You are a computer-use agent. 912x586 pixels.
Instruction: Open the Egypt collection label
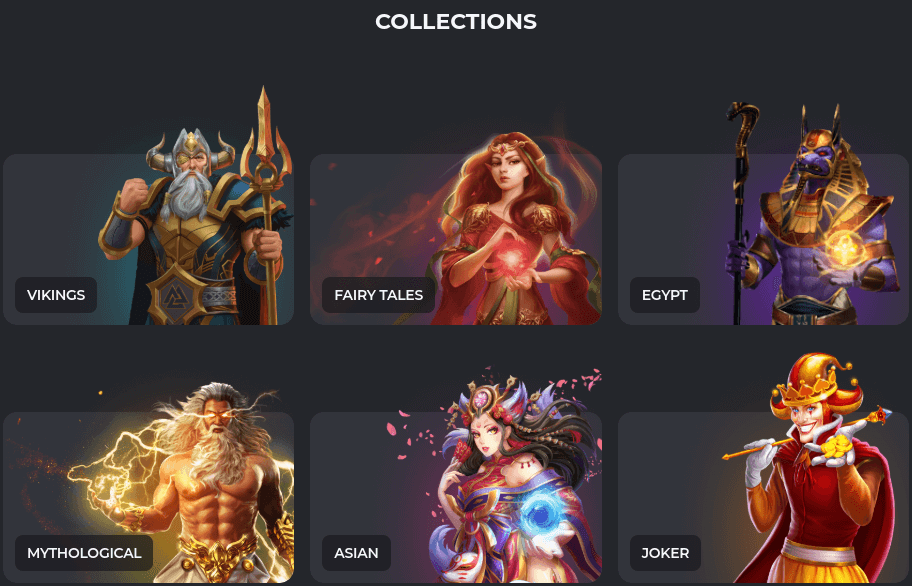point(665,295)
